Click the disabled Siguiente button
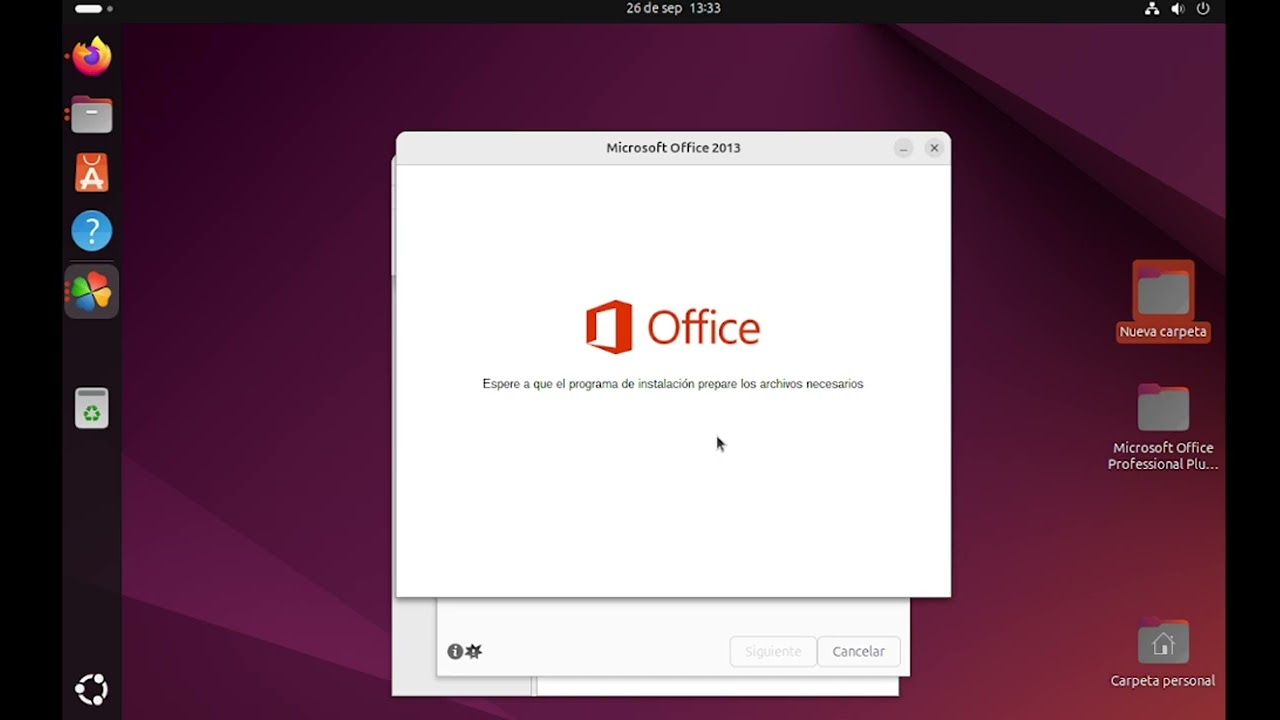This screenshot has height=720, width=1280. [773, 651]
